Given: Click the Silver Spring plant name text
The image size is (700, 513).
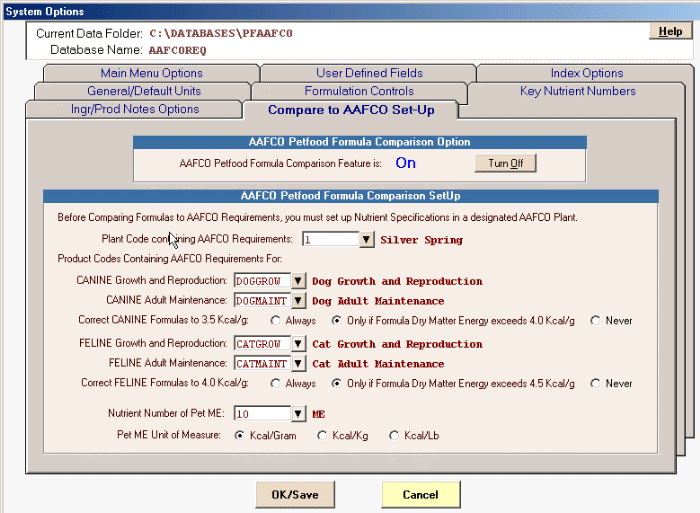Looking at the screenshot, I should pos(421,240).
